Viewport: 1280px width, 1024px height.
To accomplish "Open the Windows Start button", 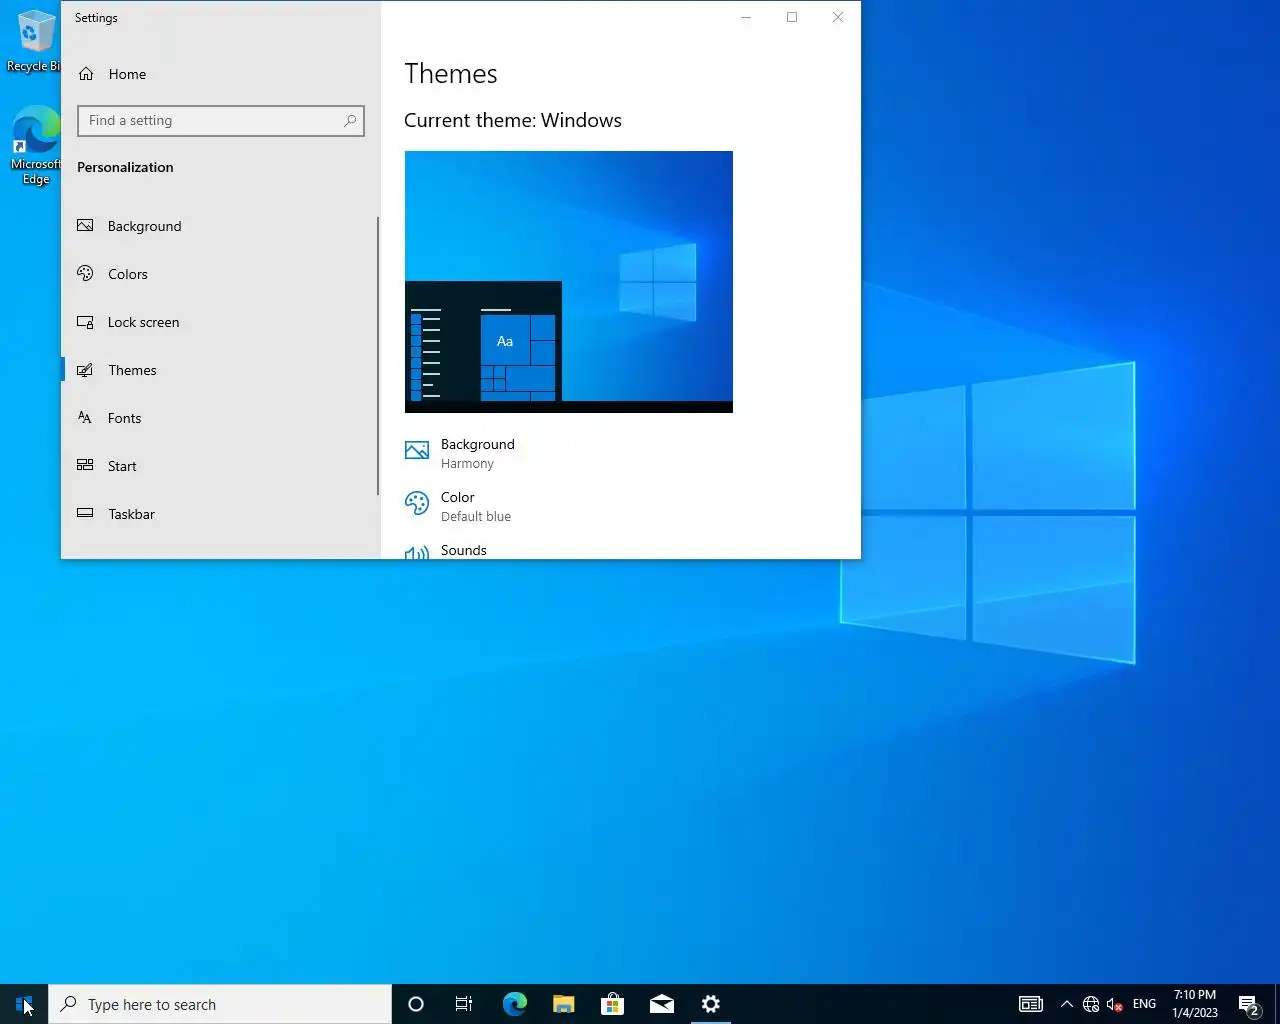I will pos(24,1004).
